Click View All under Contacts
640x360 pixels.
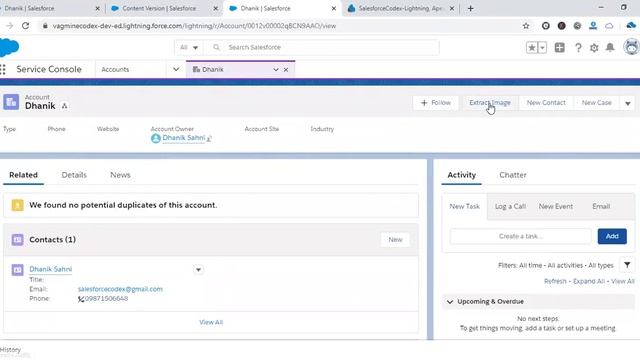point(211,322)
